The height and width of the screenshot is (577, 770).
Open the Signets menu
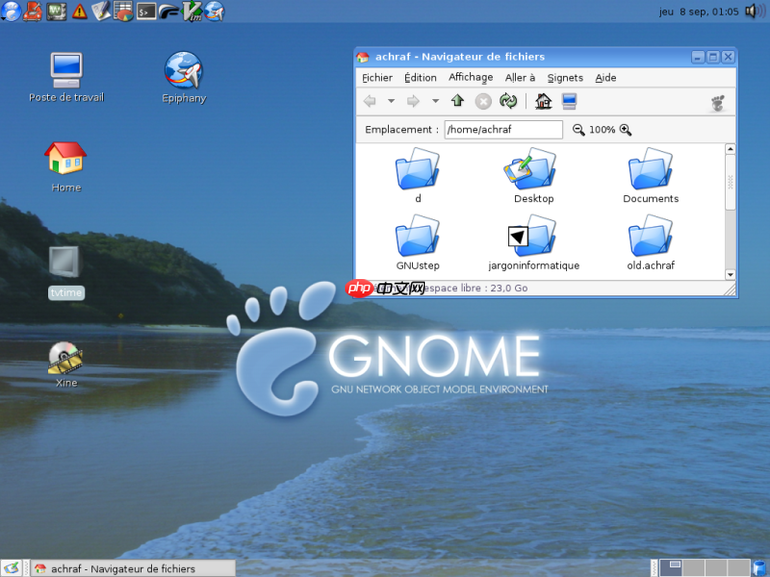tap(565, 77)
